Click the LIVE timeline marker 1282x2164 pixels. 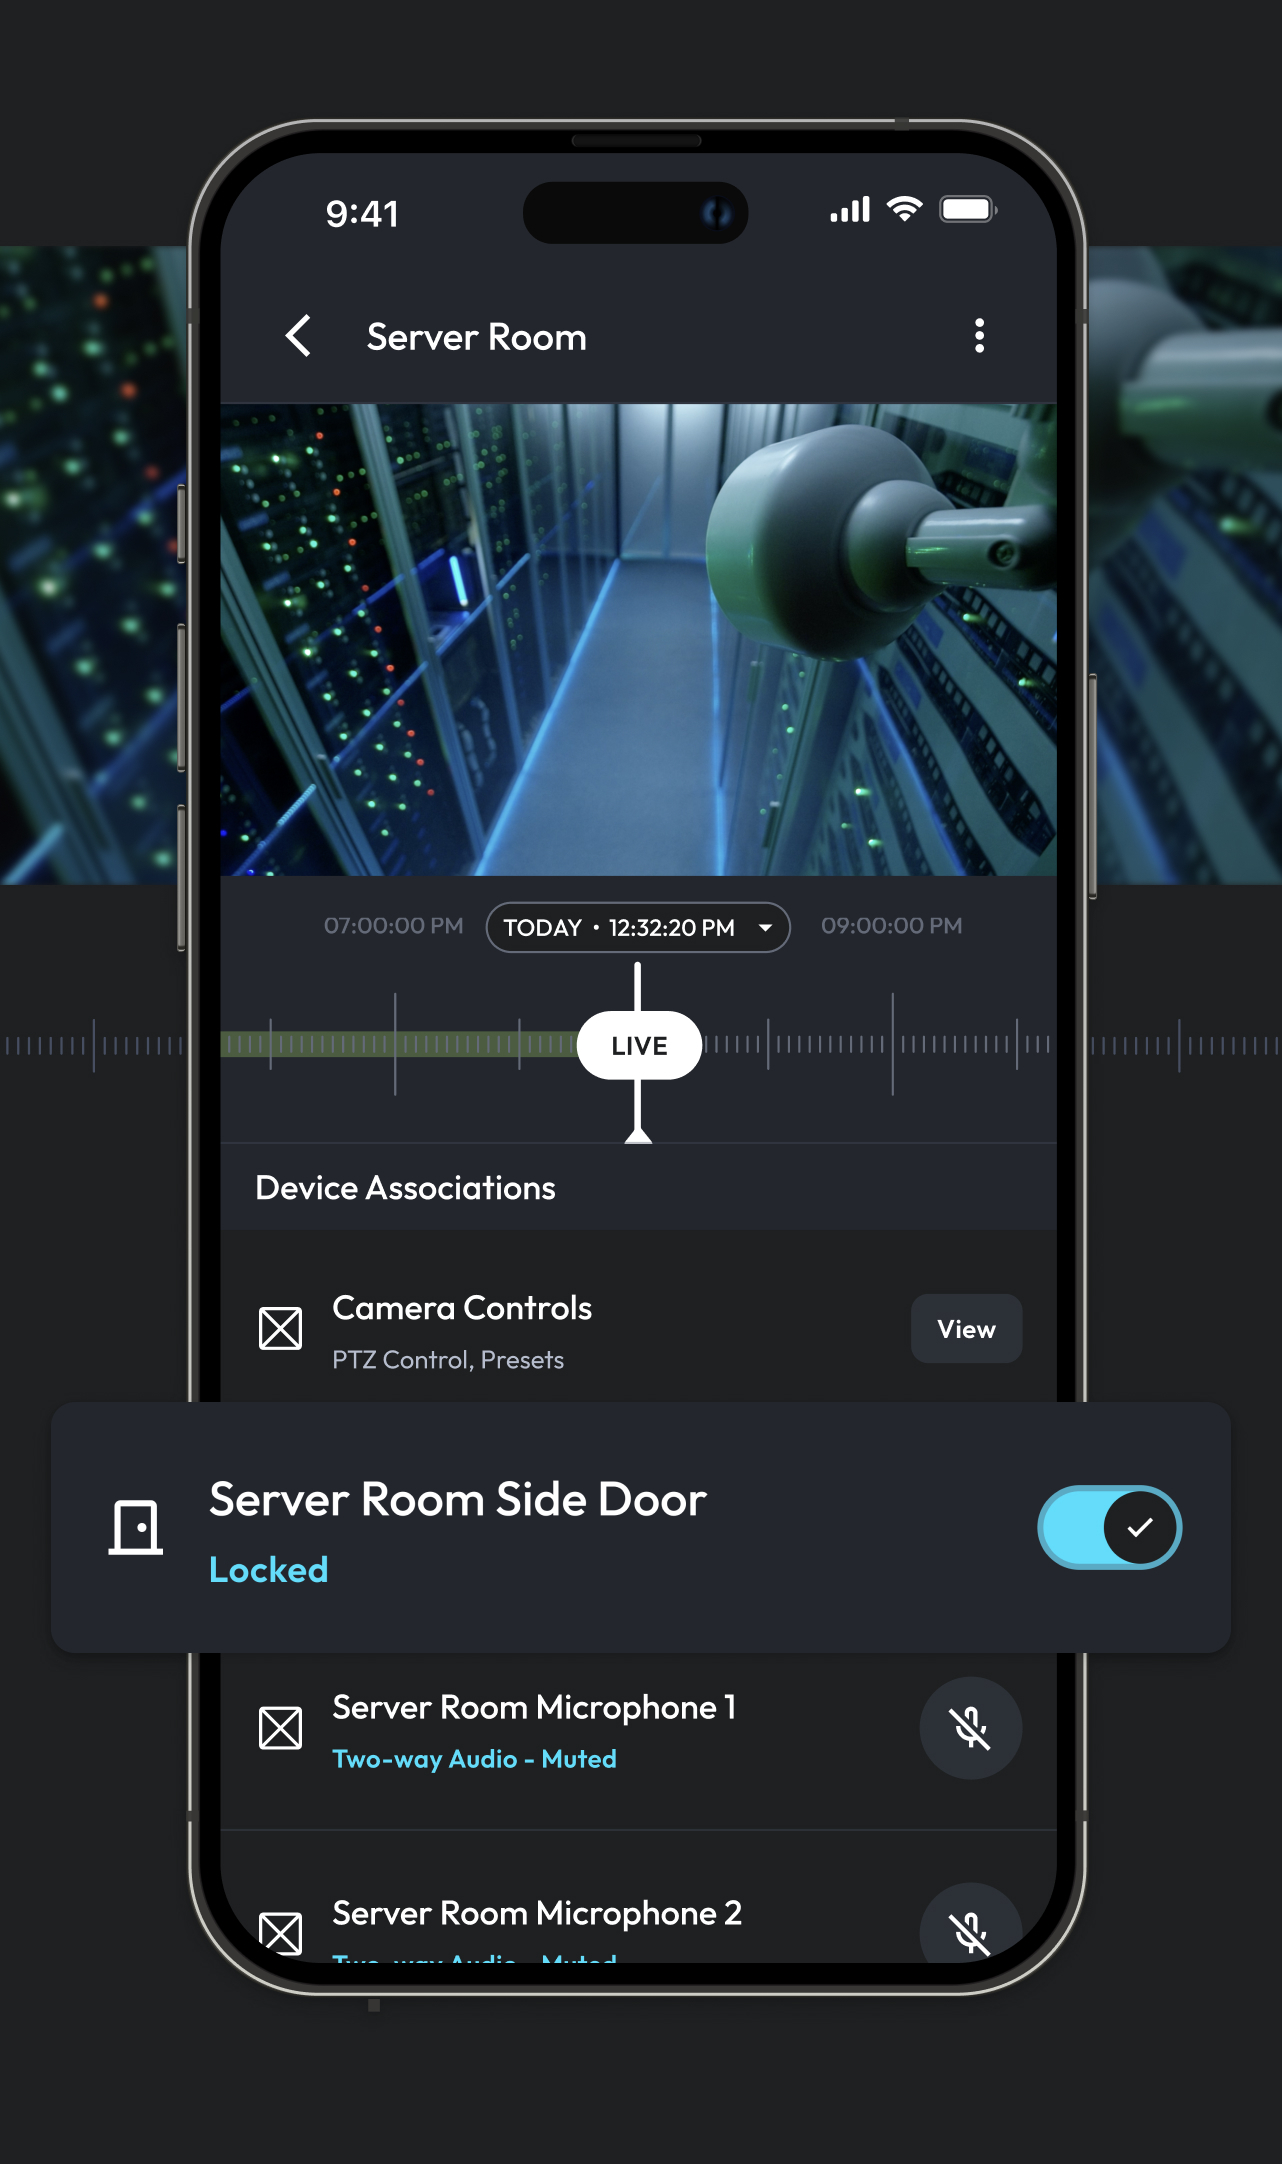(639, 1046)
